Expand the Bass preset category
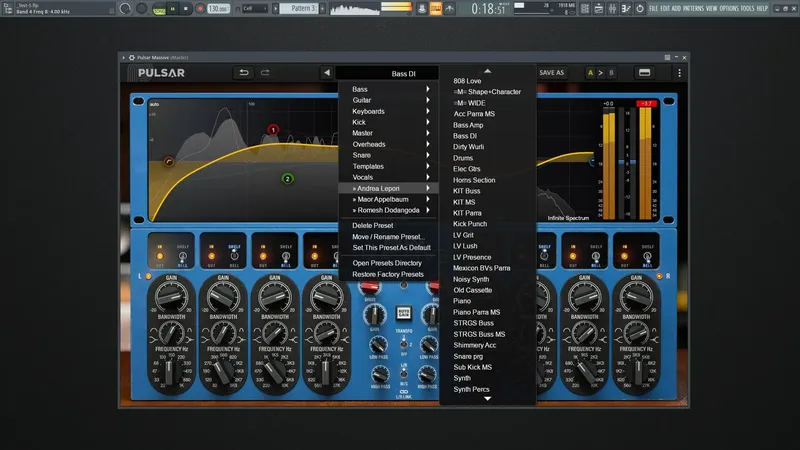The width and height of the screenshot is (800, 450). click(x=390, y=89)
